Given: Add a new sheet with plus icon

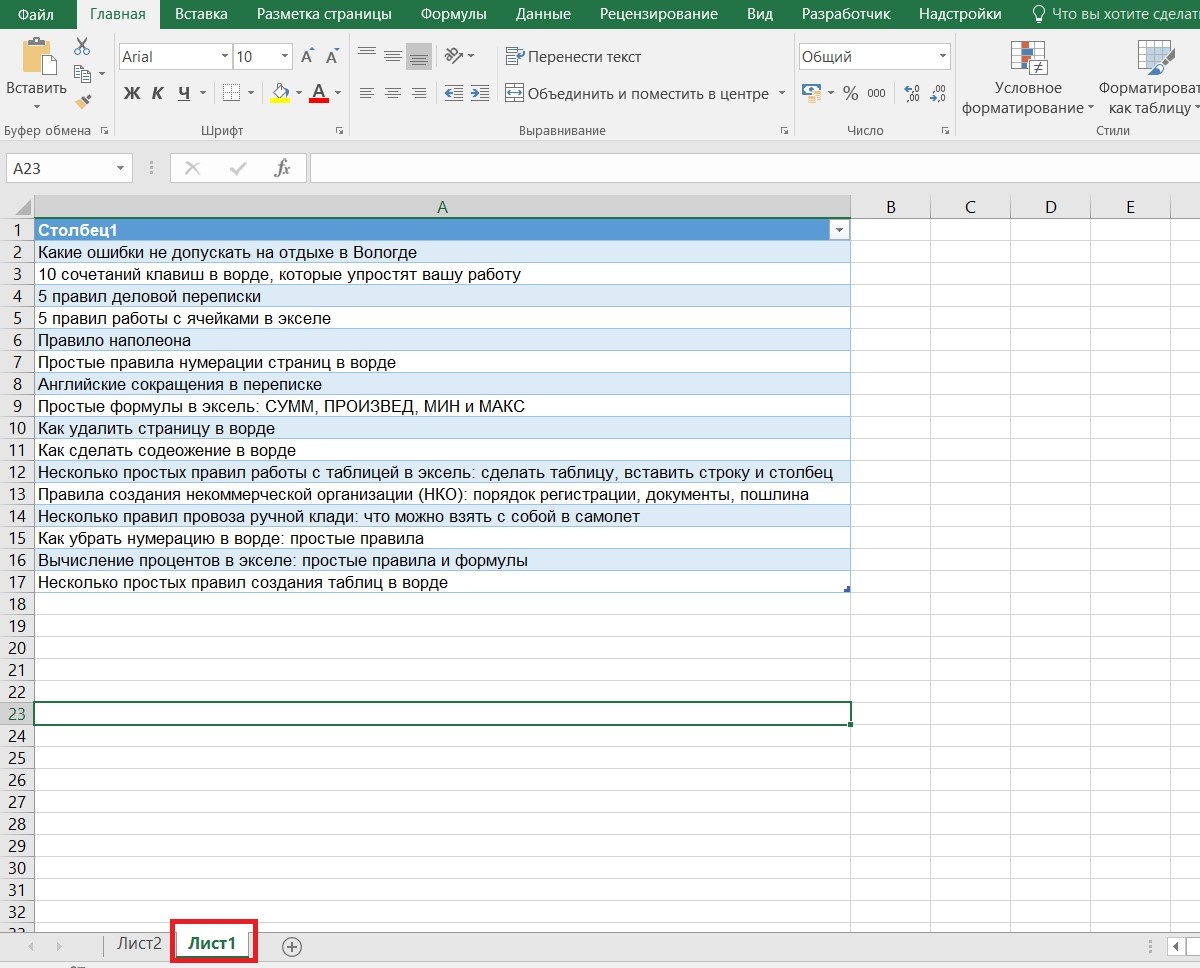Looking at the screenshot, I should pyautogui.click(x=292, y=947).
